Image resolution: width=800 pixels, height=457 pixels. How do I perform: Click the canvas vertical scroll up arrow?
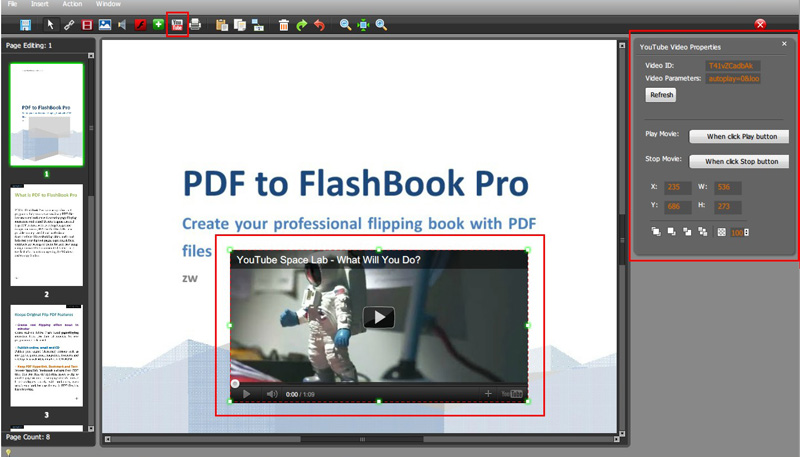click(622, 45)
